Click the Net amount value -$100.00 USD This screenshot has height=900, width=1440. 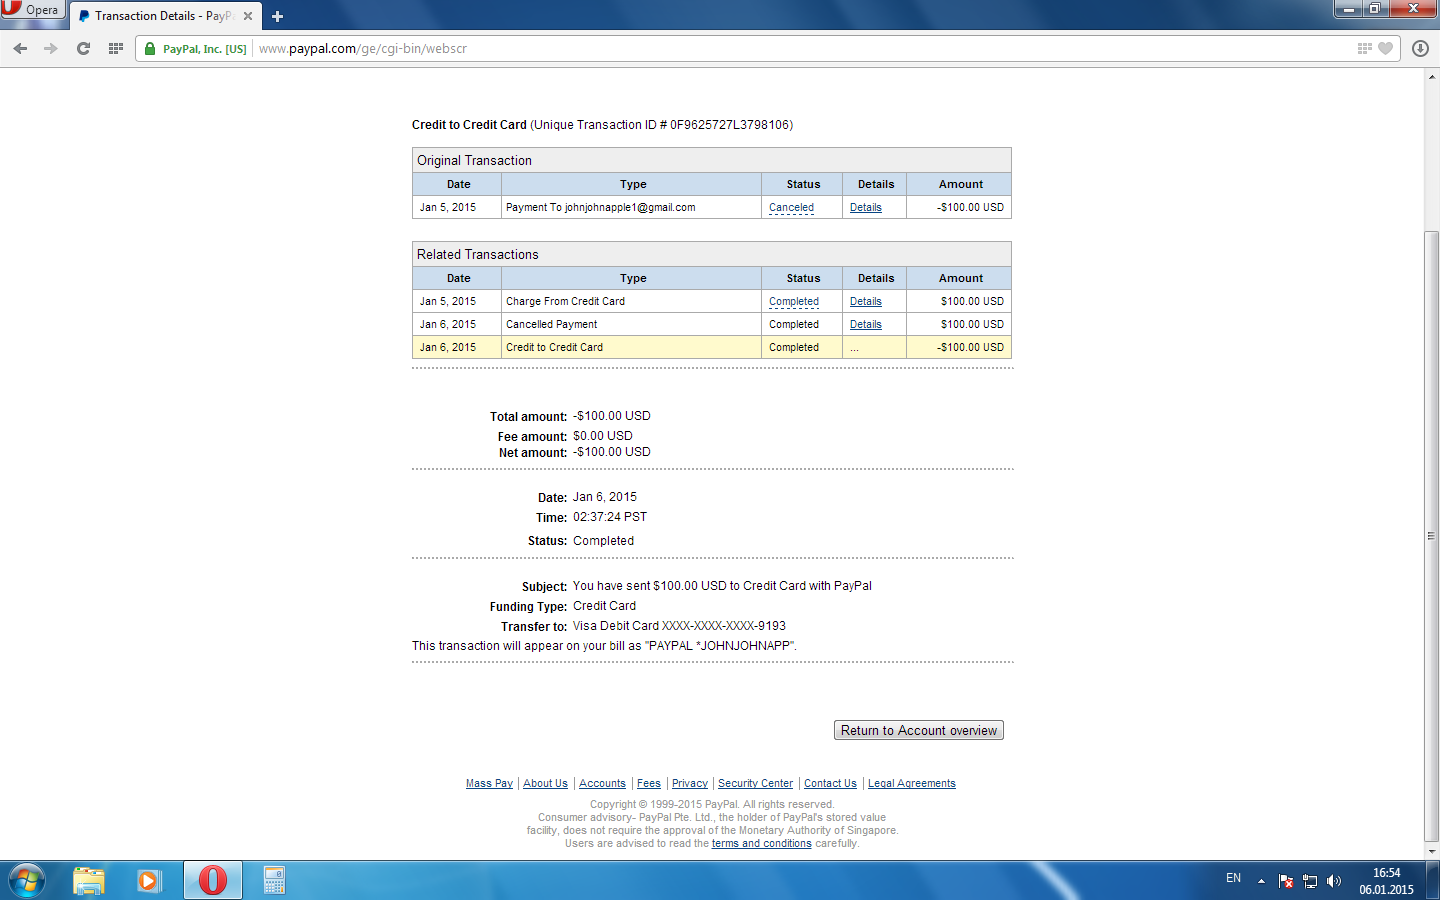click(x=612, y=452)
